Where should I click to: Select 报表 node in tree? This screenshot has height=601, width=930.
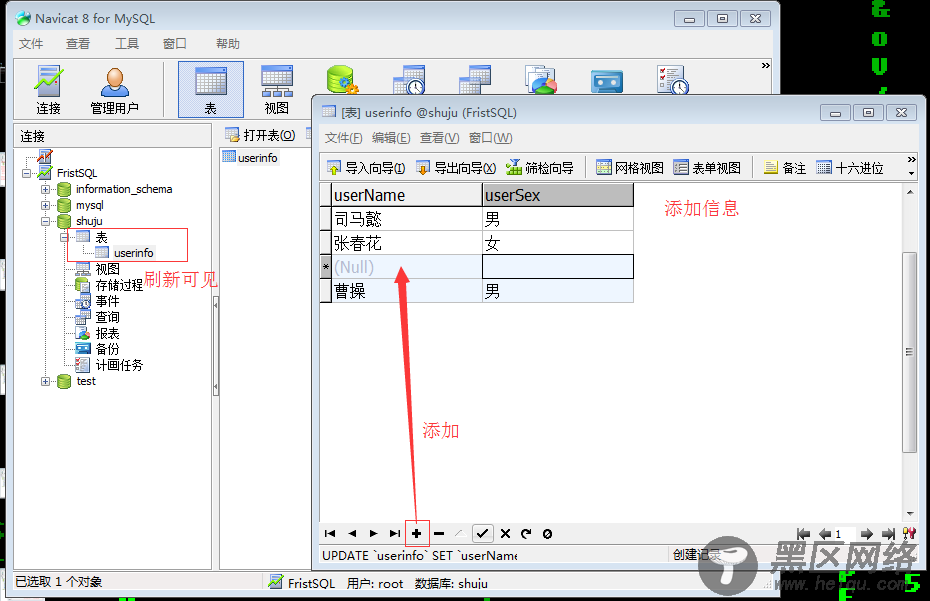(x=107, y=333)
